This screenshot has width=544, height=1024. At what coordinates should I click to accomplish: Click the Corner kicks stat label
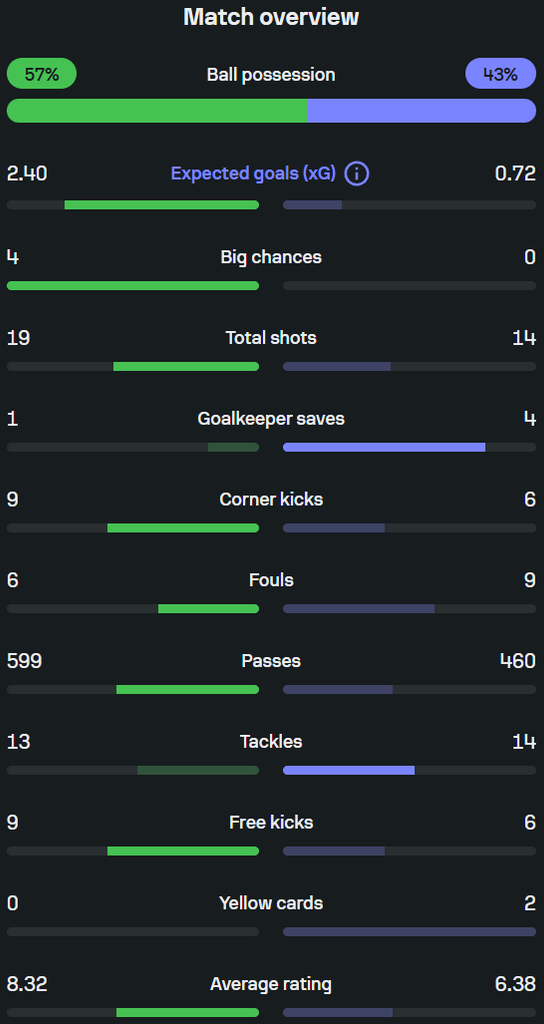click(271, 500)
